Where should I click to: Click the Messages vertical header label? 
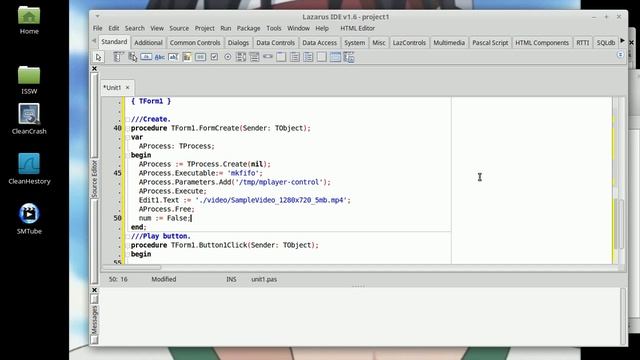tap(94, 320)
